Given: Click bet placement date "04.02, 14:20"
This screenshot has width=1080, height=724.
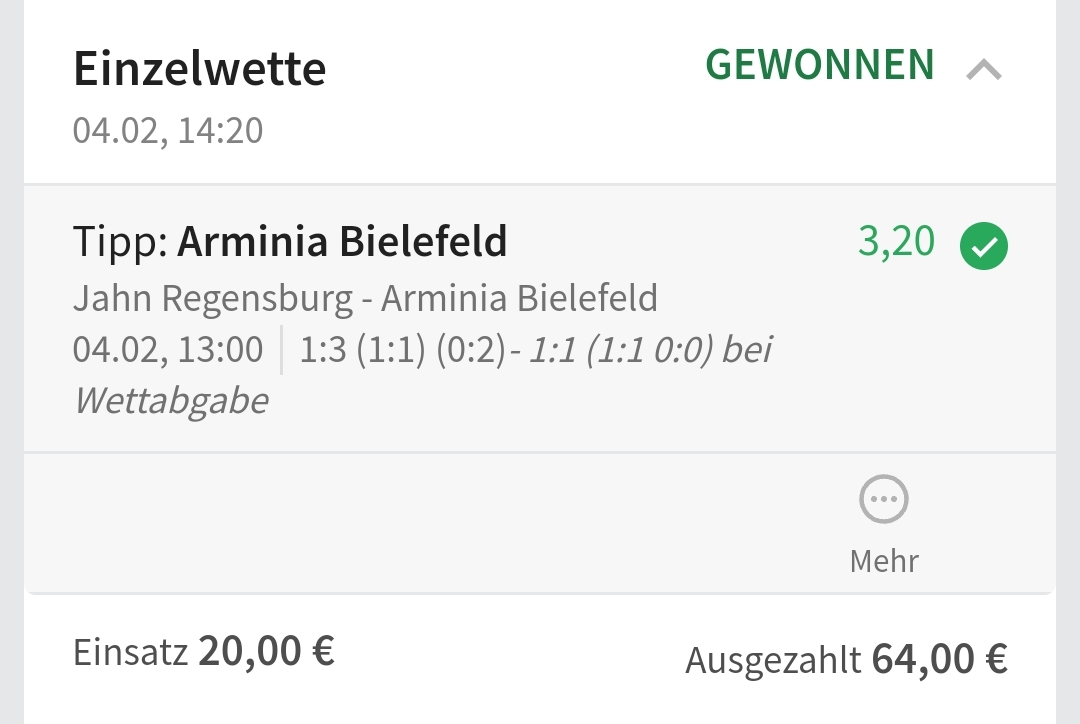Looking at the screenshot, I should (168, 131).
